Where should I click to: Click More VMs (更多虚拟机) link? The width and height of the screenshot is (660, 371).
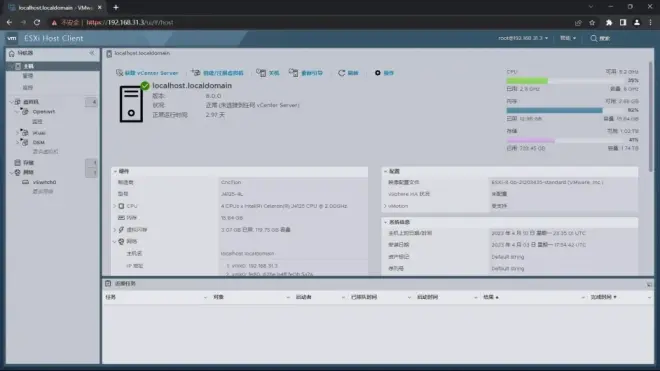45,152
